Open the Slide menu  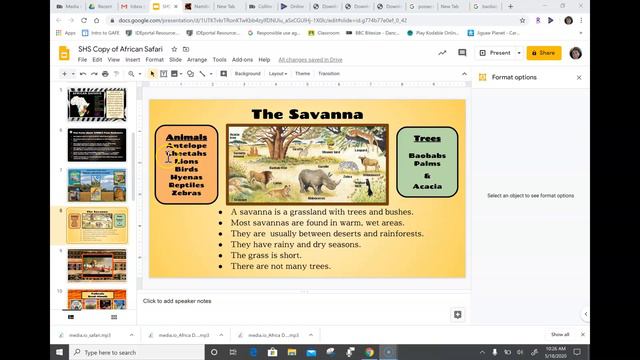pos(176,60)
